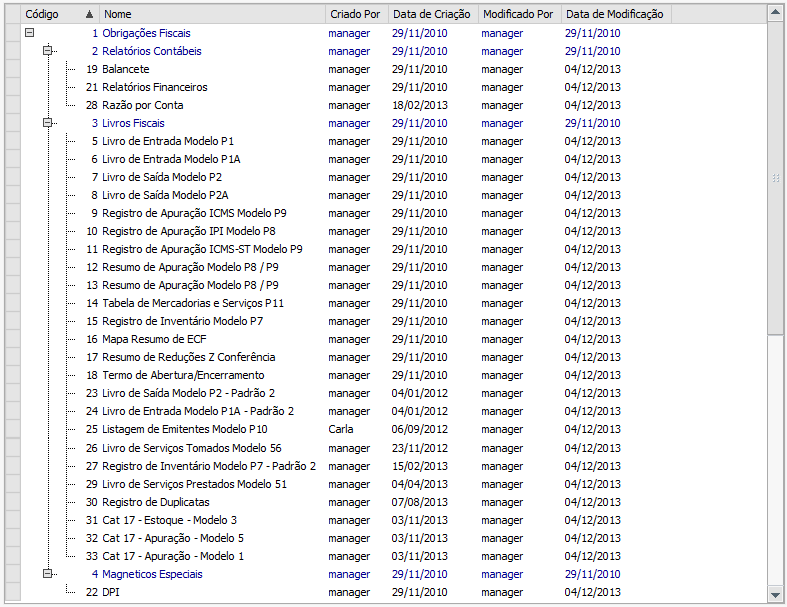Screen dimensions: 787x607
Task: Sort by the Código column header
Action: 60,14
